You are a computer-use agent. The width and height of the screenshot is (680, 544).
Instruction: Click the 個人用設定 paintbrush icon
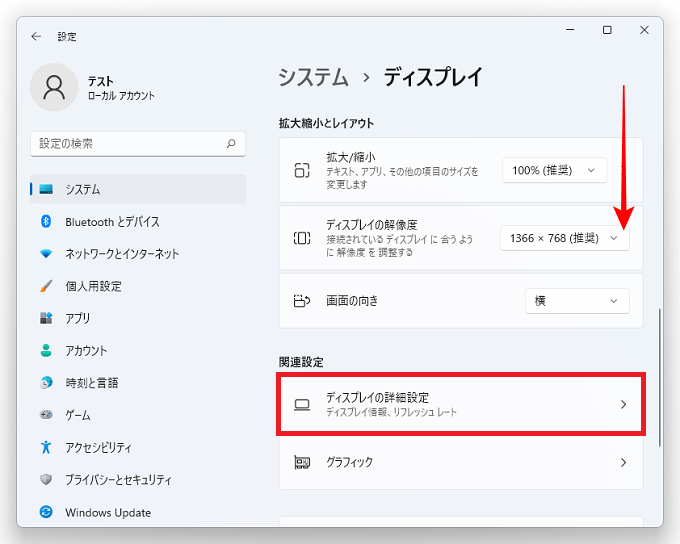click(x=46, y=286)
